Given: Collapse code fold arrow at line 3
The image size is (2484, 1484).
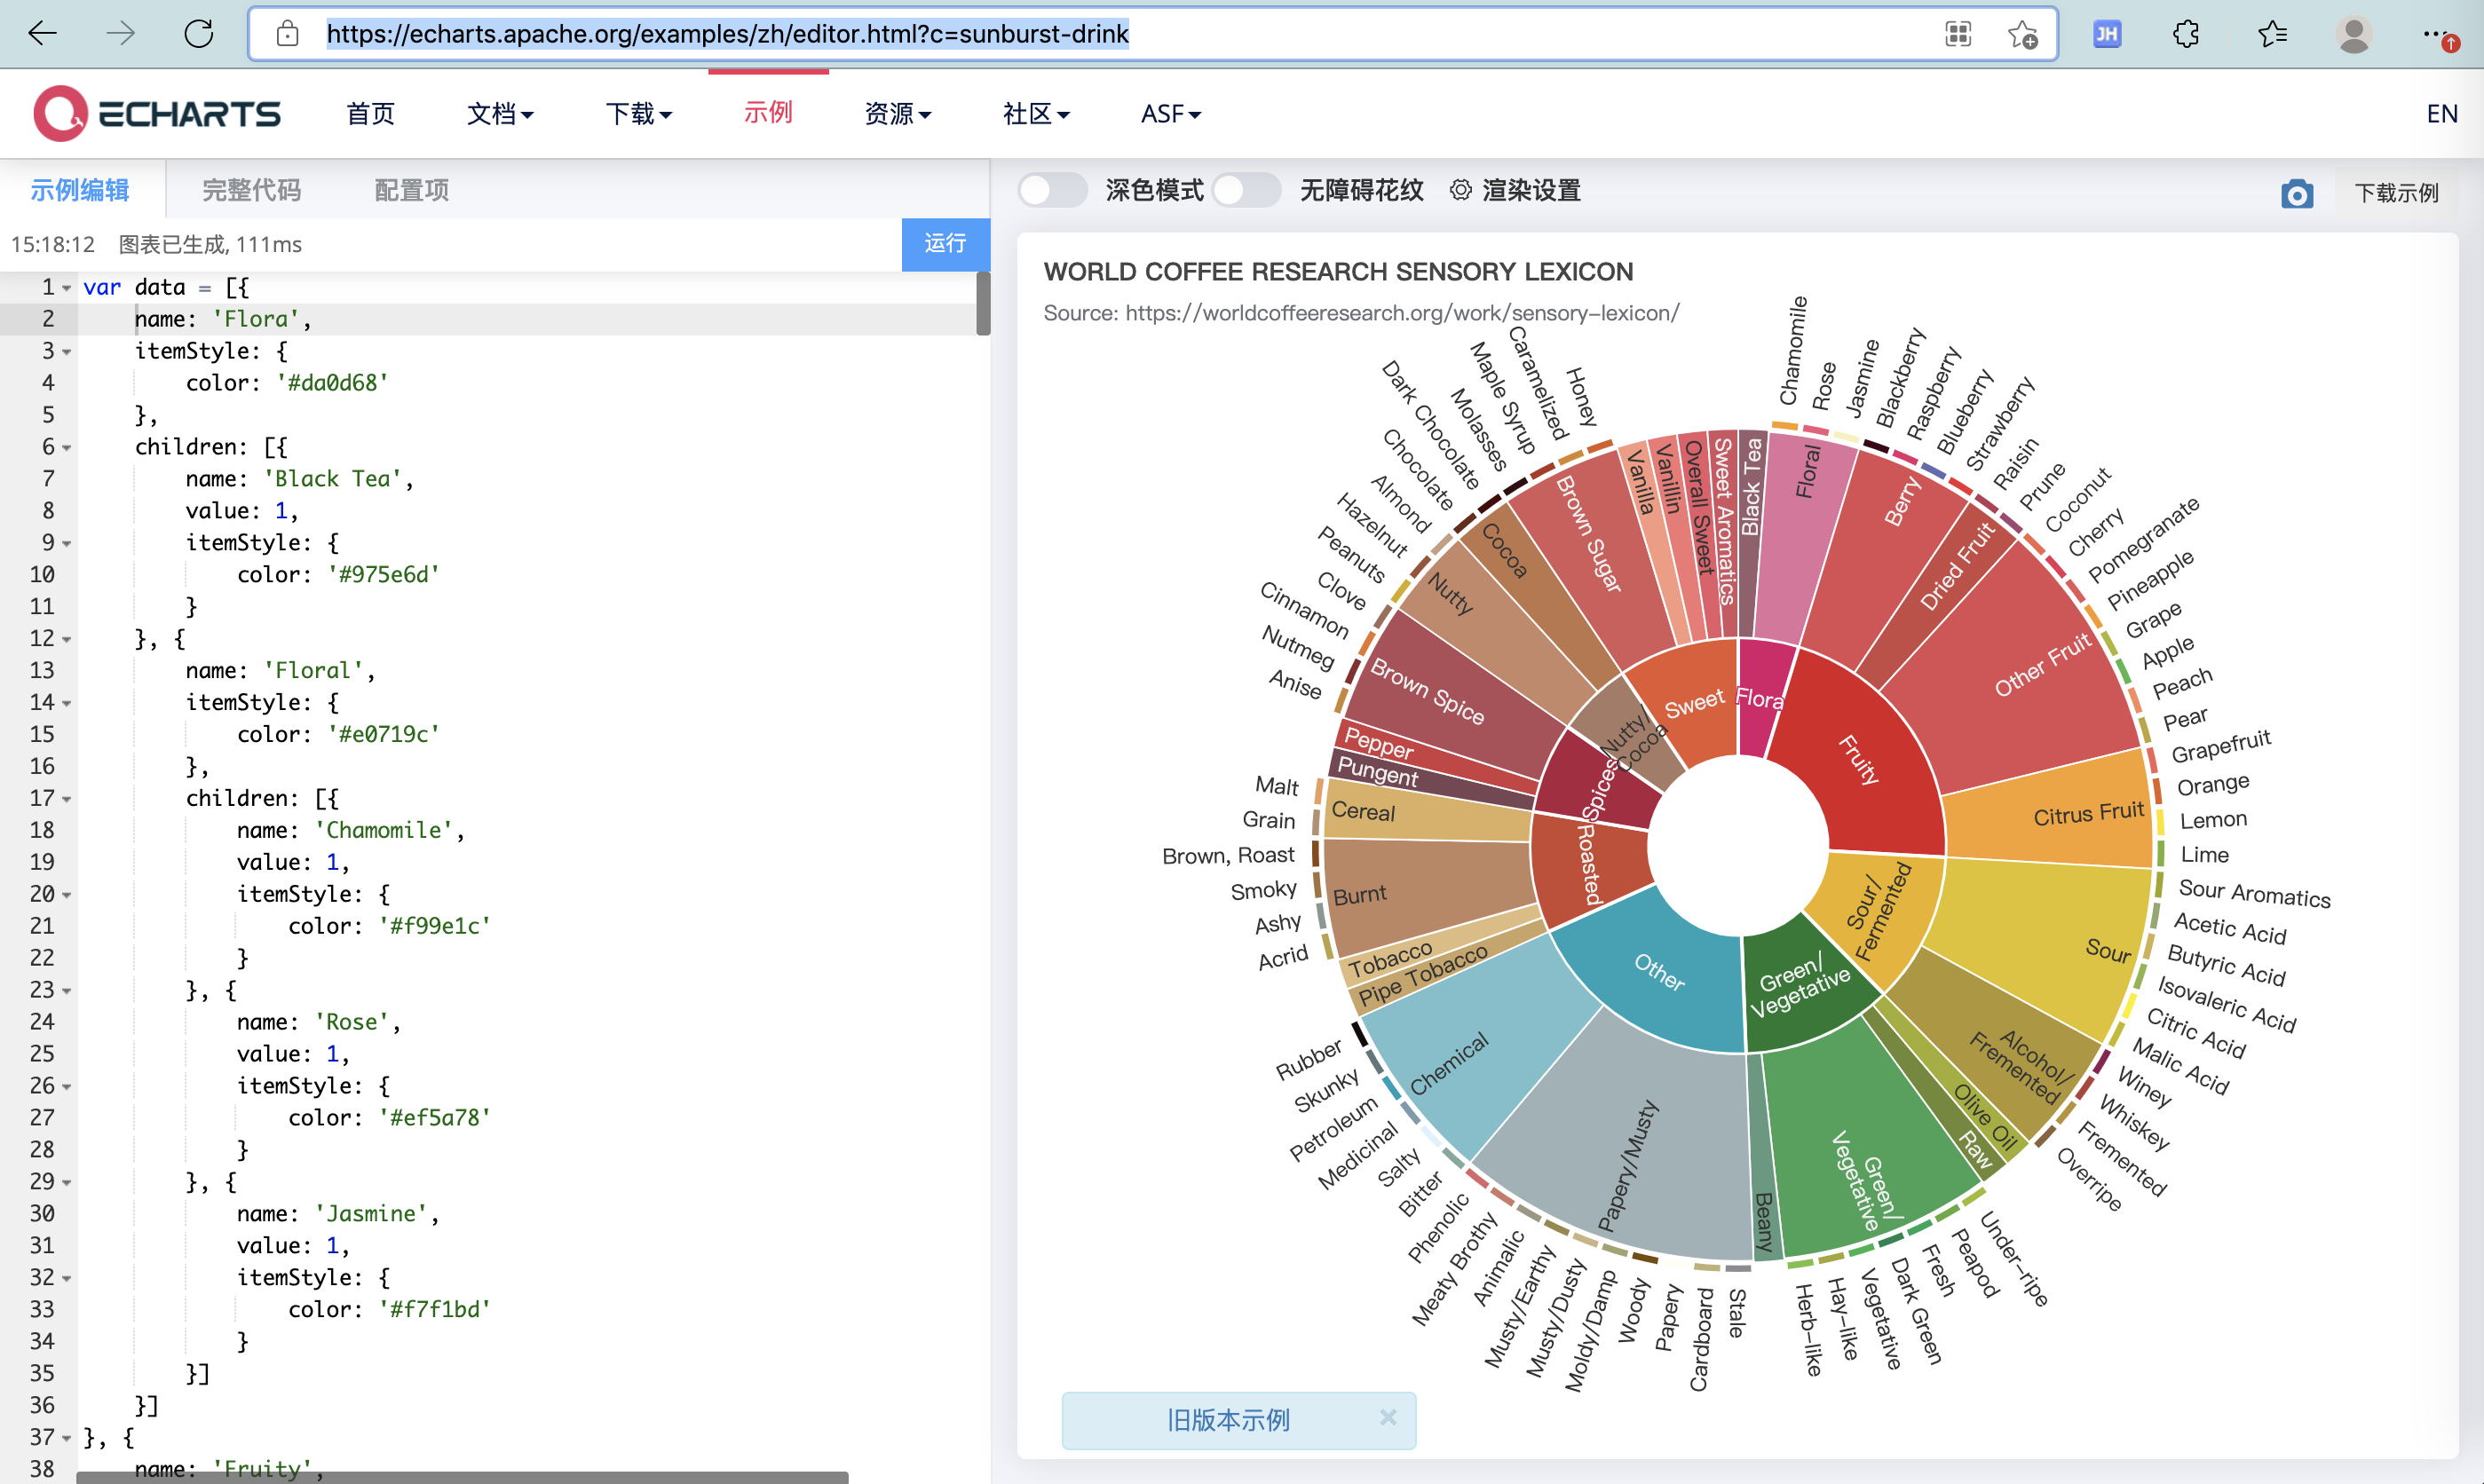Looking at the screenshot, I should click(66, 352).
